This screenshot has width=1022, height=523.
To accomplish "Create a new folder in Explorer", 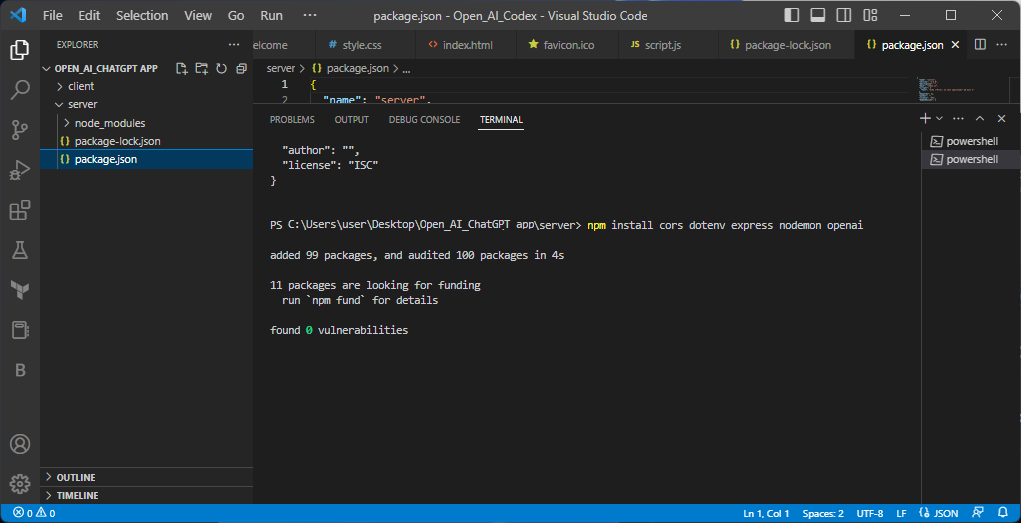I will pyautogui.click(x=201, y=68).
